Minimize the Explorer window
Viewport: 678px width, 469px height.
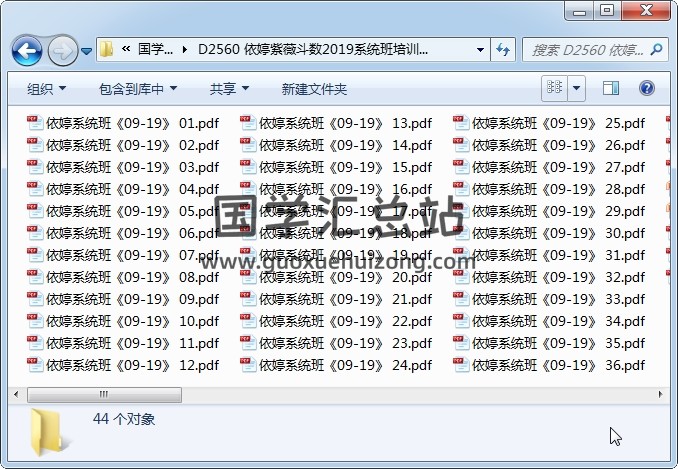tap(579, 10)
